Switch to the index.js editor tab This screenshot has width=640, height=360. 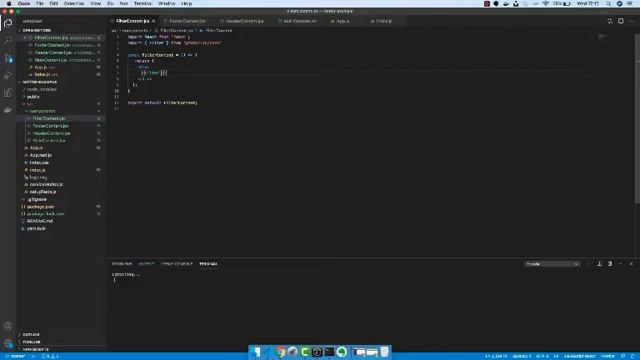[384, 21]
